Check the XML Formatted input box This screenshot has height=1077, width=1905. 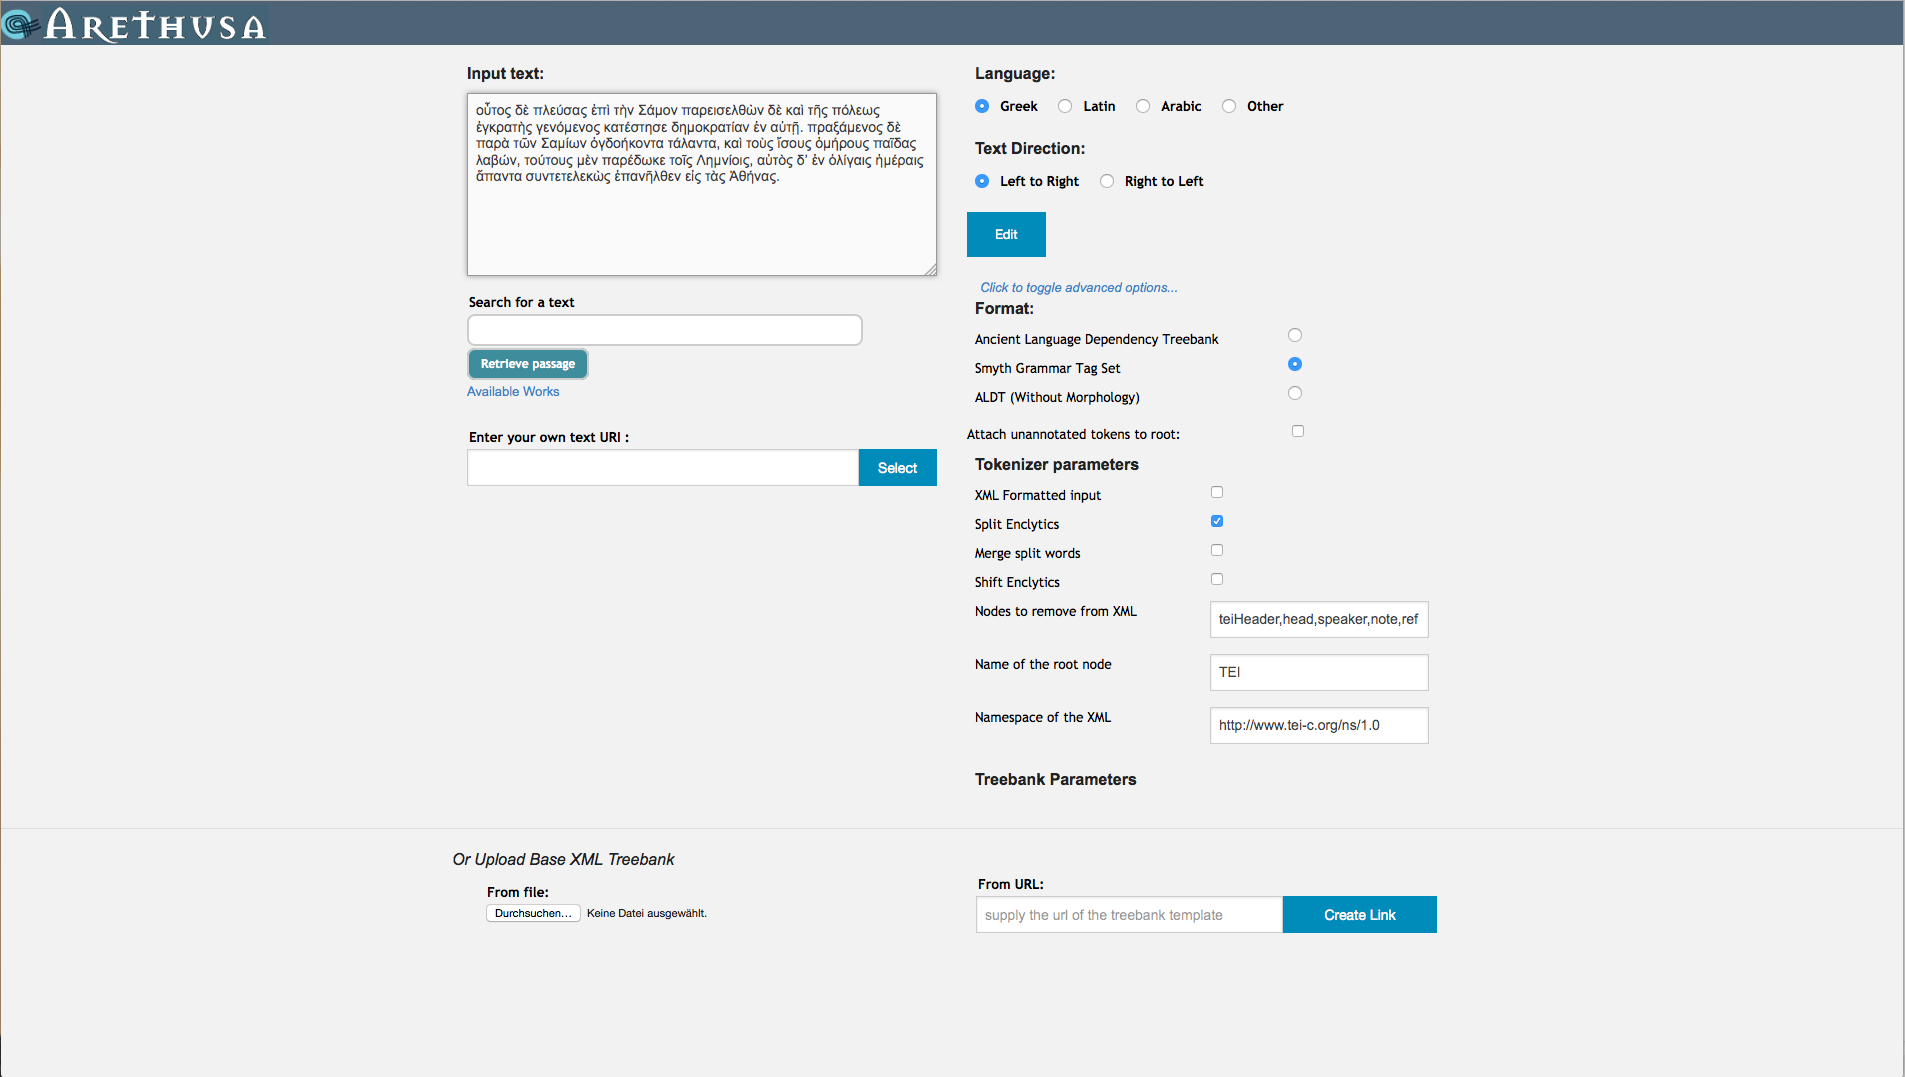coord(1217,492)
